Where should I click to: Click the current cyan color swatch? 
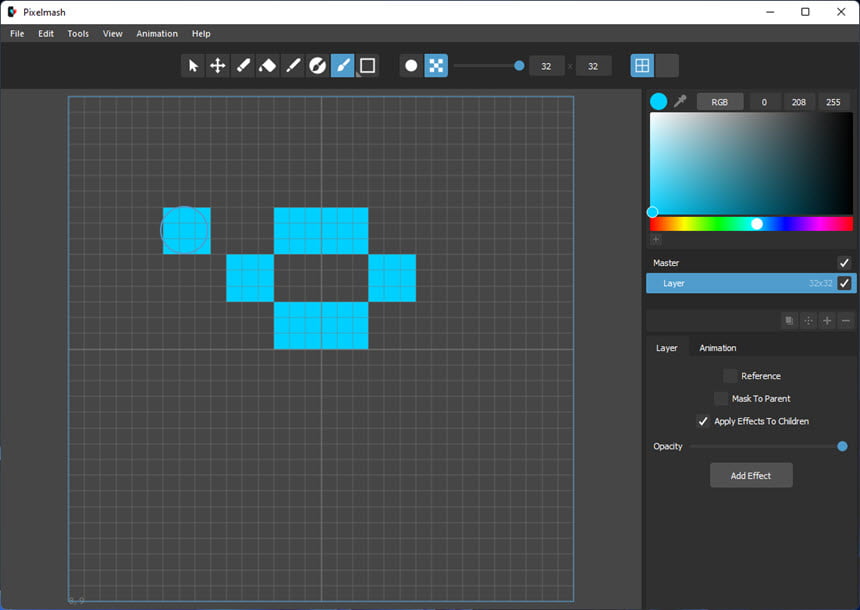[659, 101]
